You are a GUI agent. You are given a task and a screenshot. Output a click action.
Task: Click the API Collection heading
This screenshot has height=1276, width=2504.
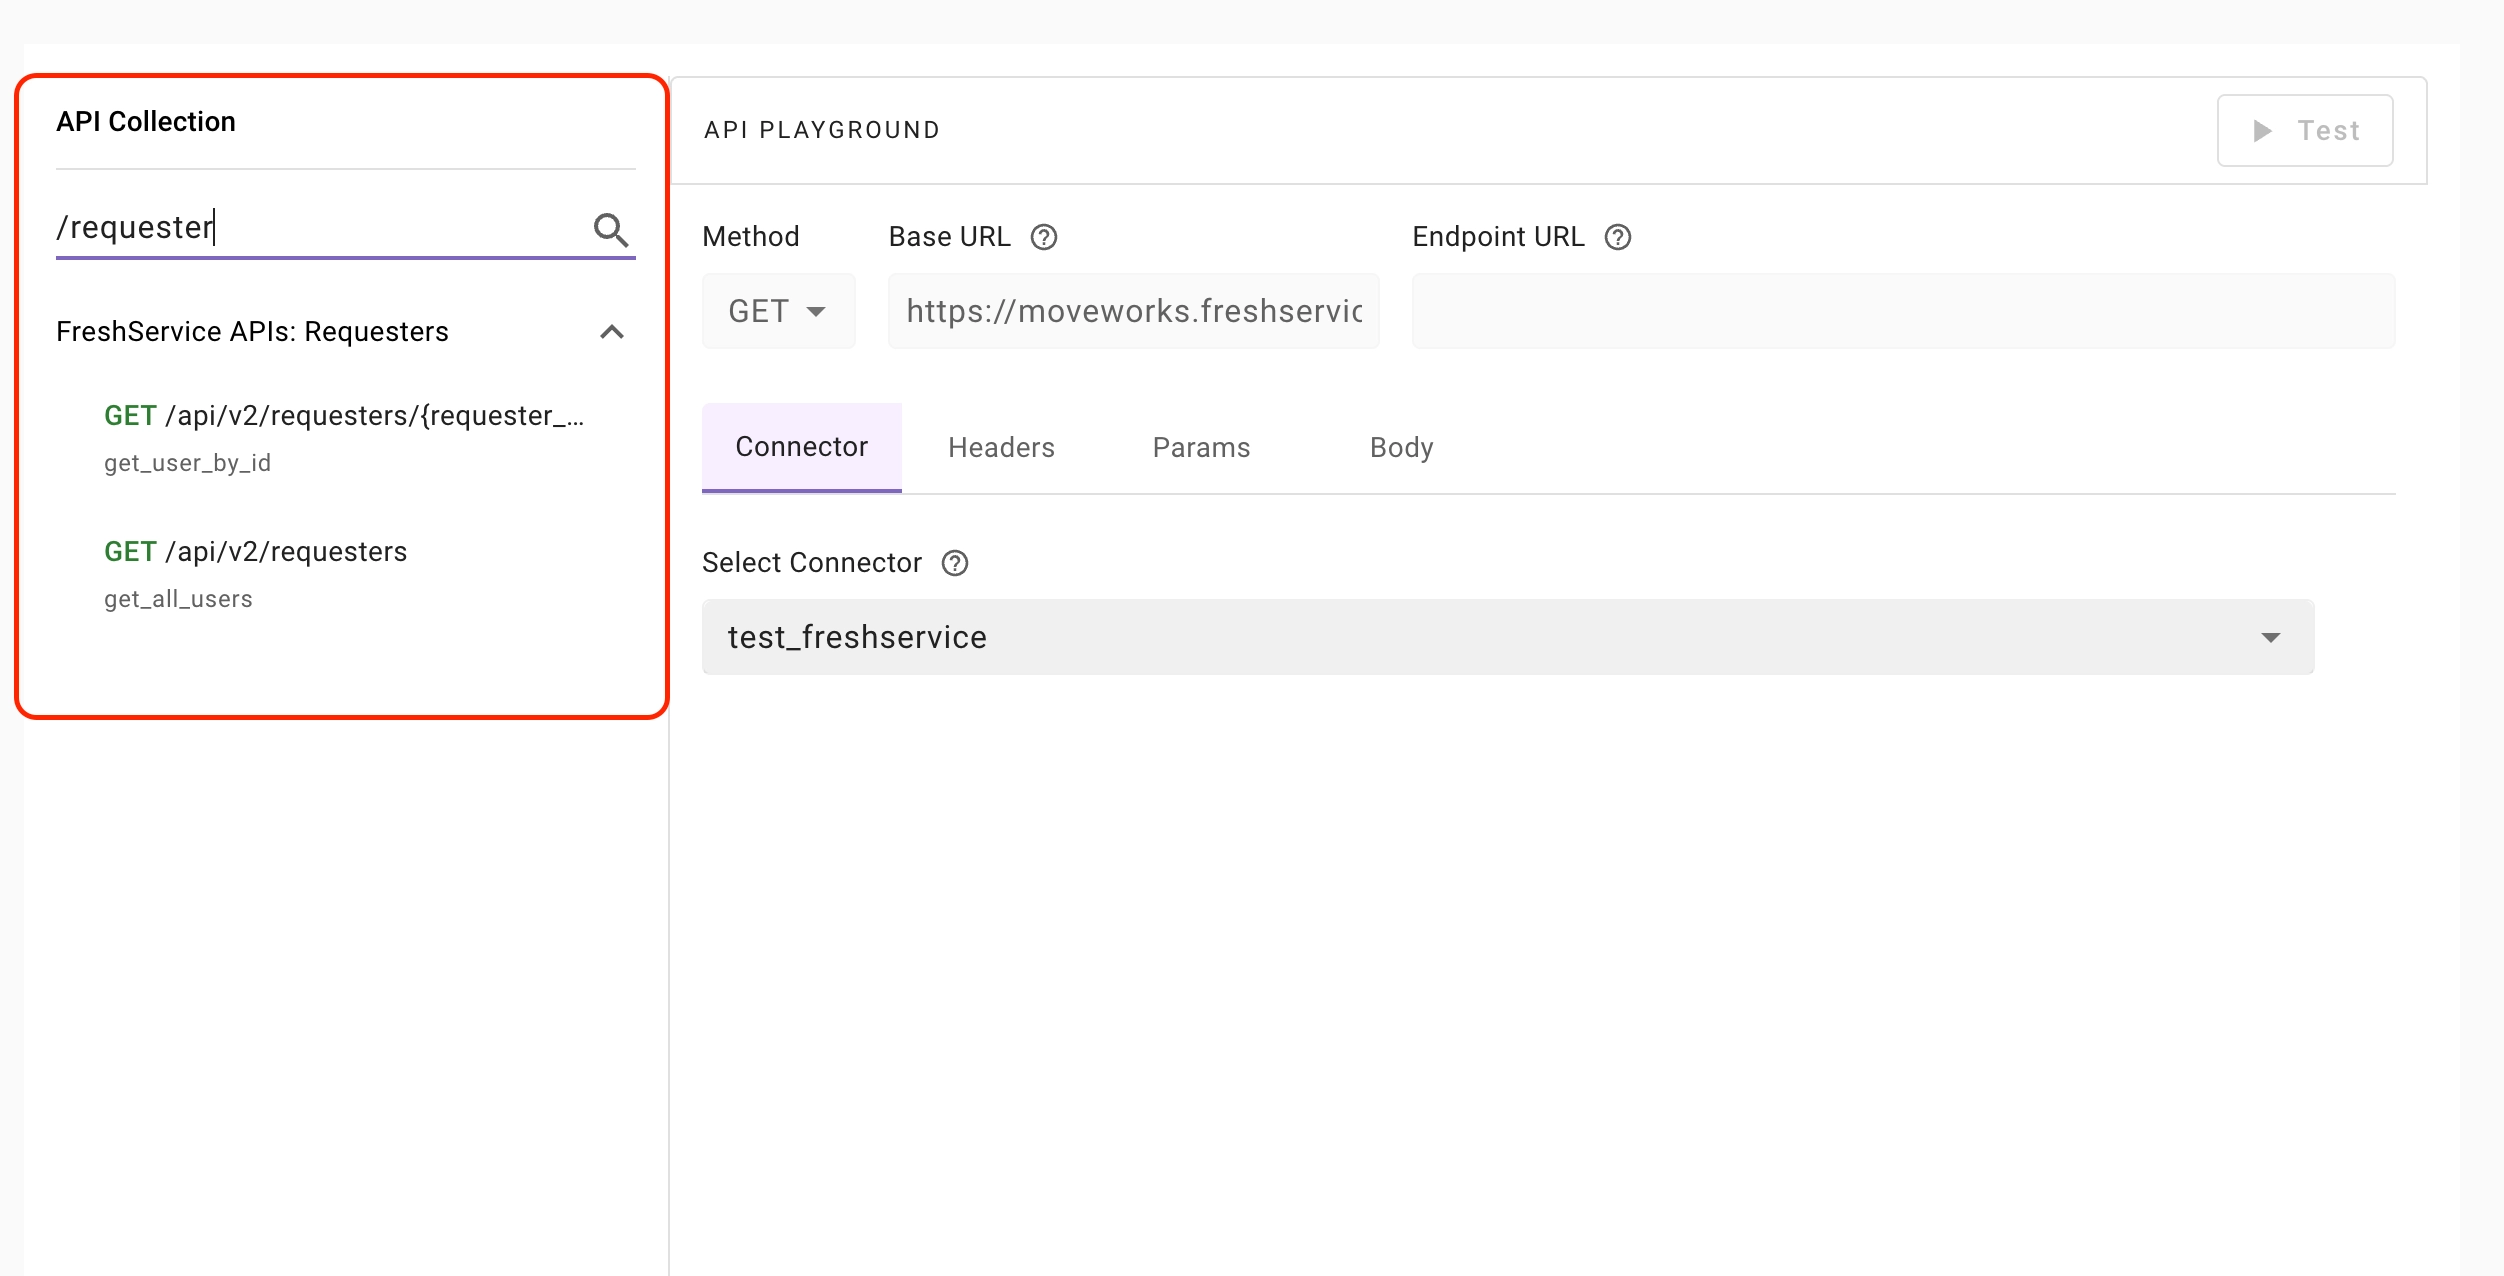point(146,122)
